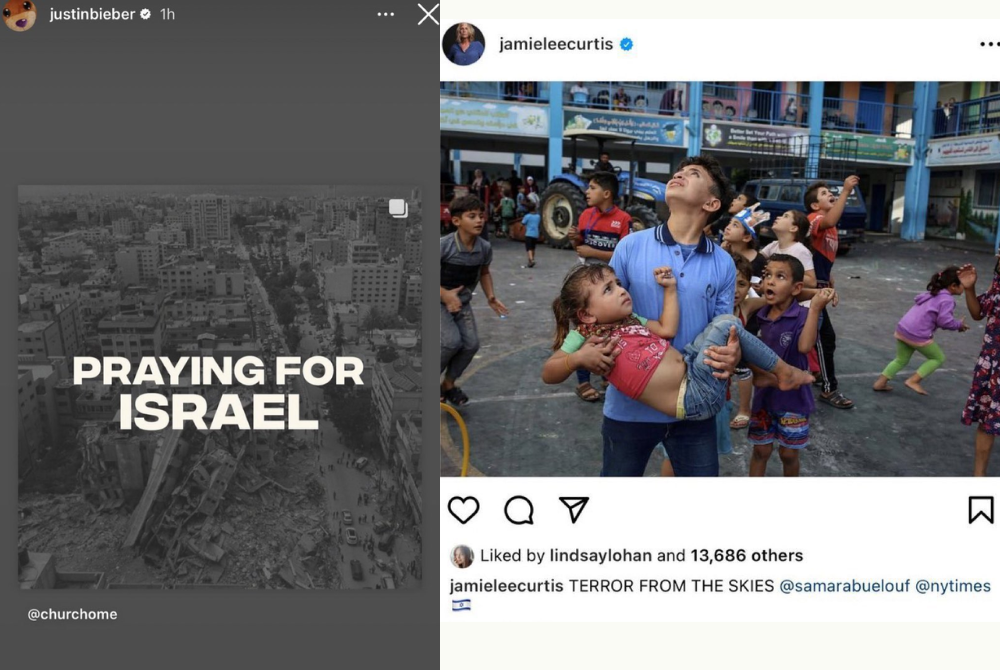This screenshot has width=1000, height=670.
Task: Open jamieleecurtis profile avatar in post header
Action: click(x=464, y=44)
